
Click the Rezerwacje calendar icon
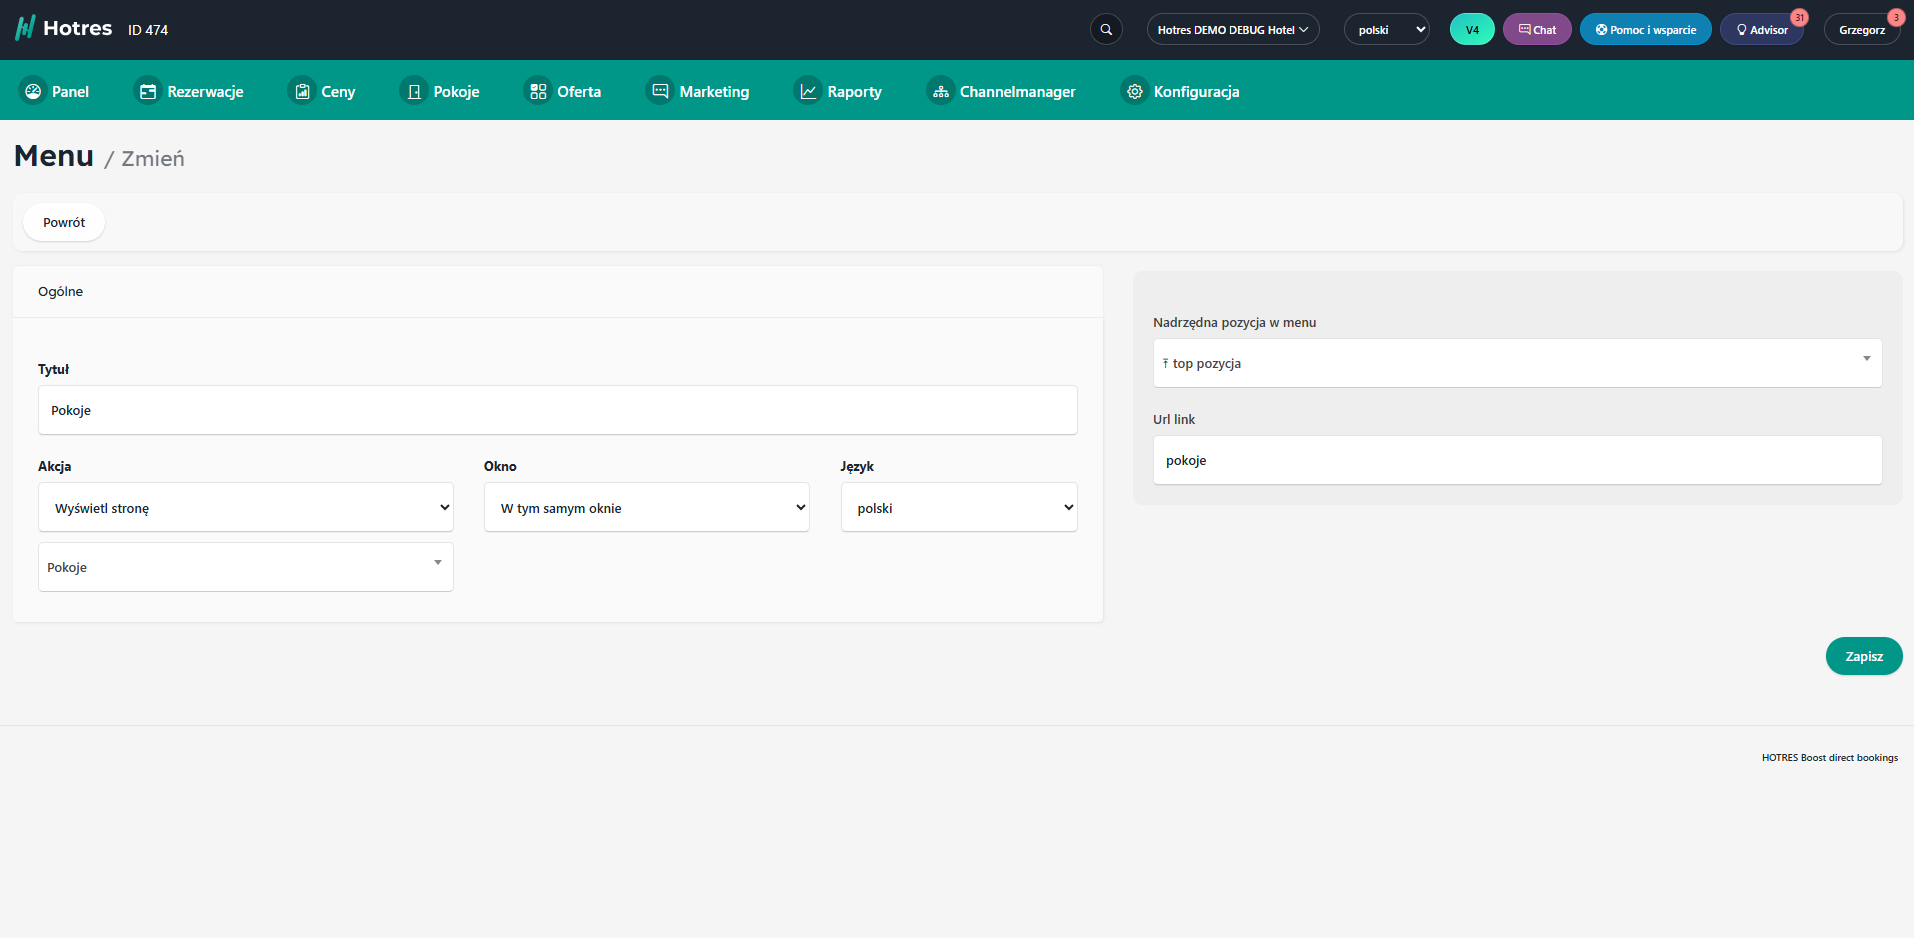click(x=148, y=91)
